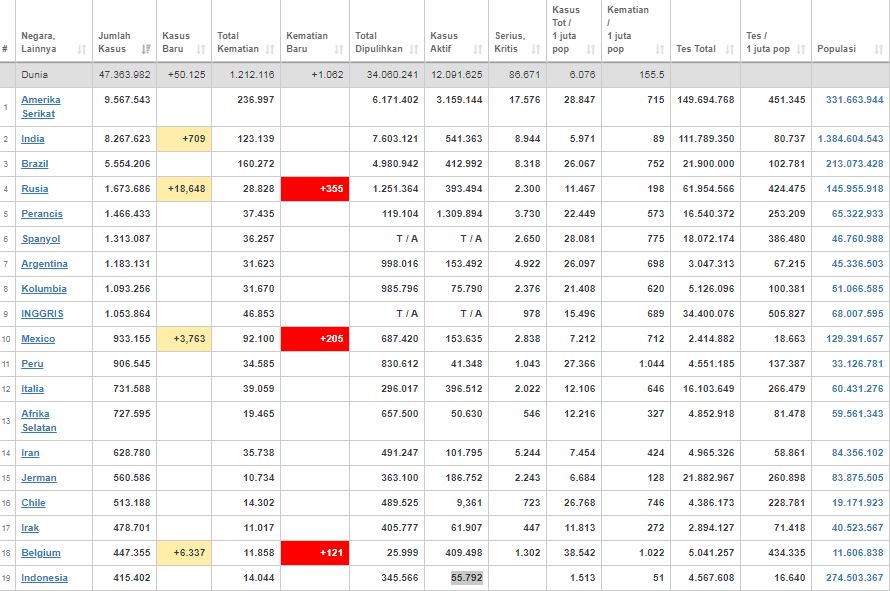This screenshot has width=890, height=591.
Task: Open the Perancis country link
Action: [41, 214]
